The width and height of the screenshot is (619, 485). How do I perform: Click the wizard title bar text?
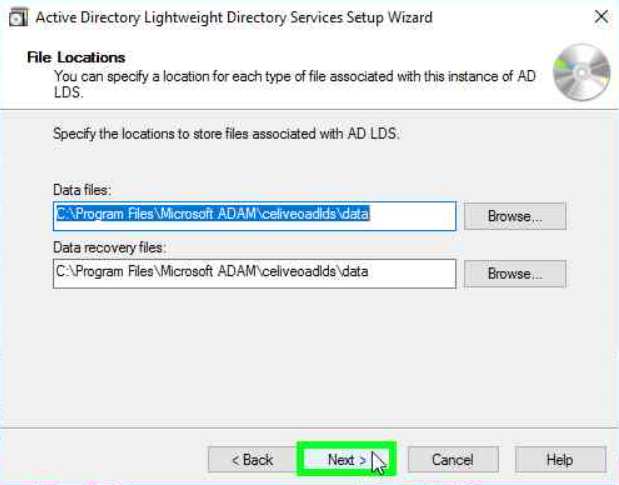pyautogui.click(x=234, y=17)
